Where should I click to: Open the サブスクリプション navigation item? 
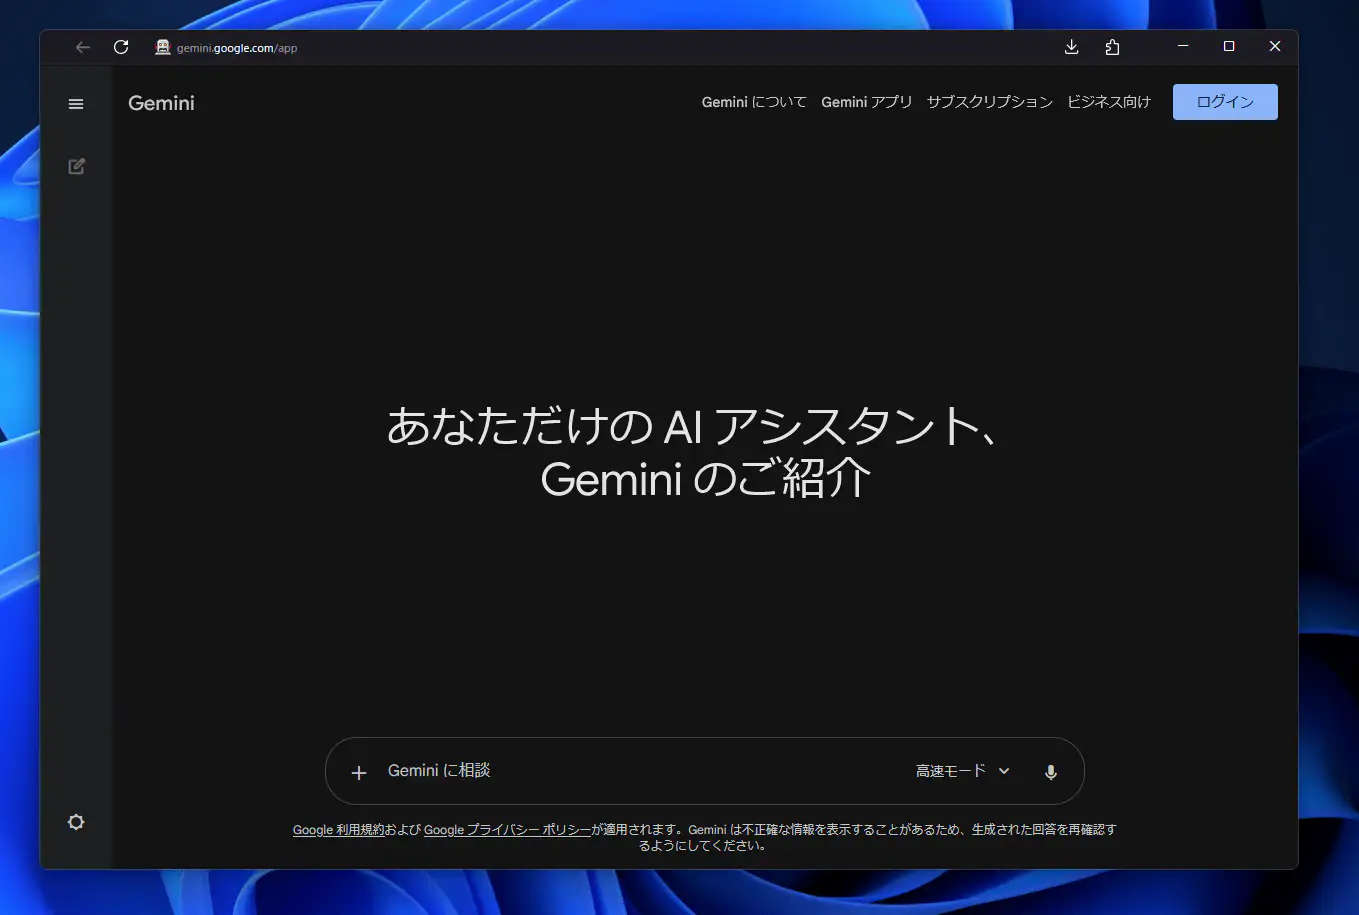pos(989,102)
